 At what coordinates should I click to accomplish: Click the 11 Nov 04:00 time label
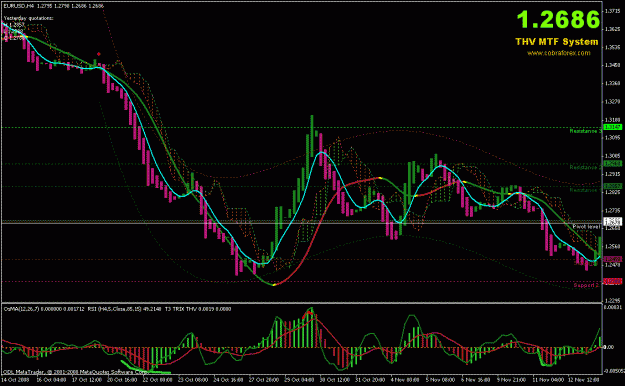[548, 380]
